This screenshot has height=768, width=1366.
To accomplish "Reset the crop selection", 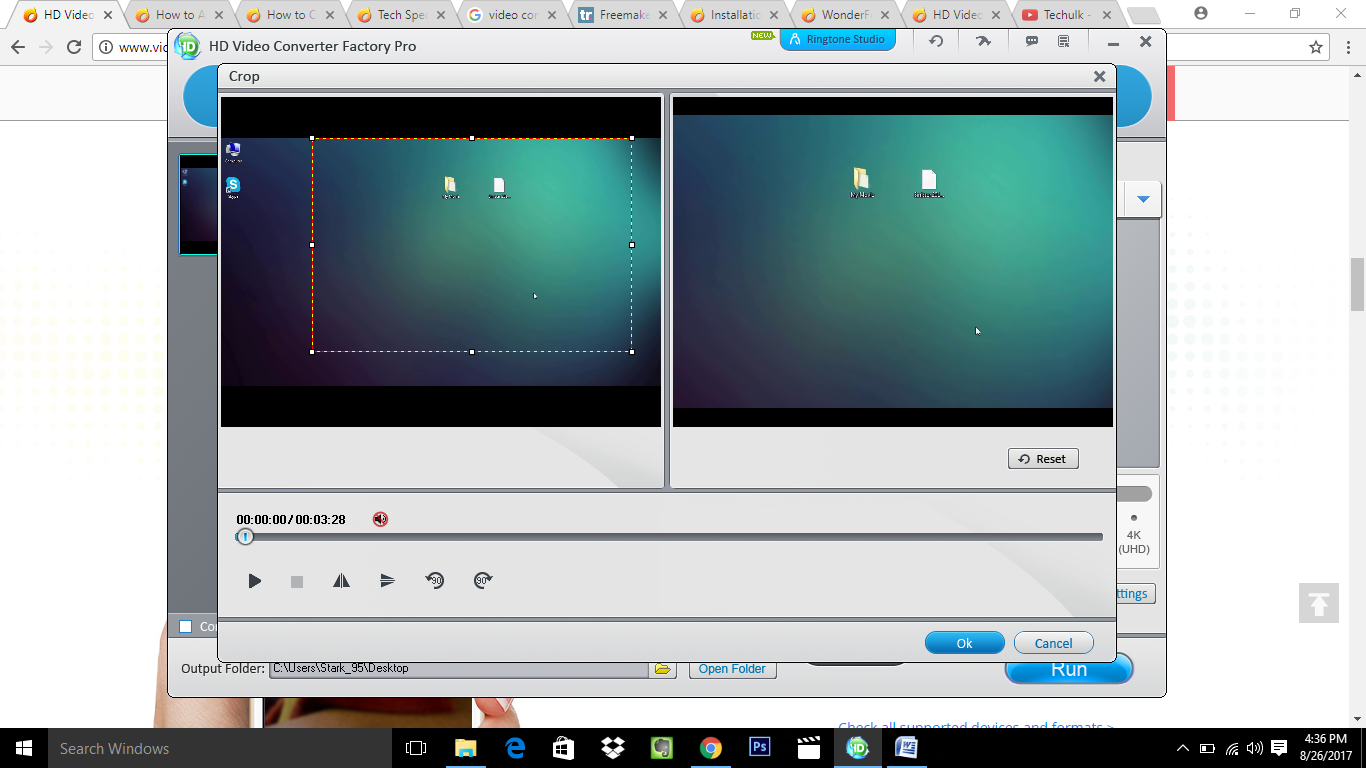I will tap(1043, 458).
